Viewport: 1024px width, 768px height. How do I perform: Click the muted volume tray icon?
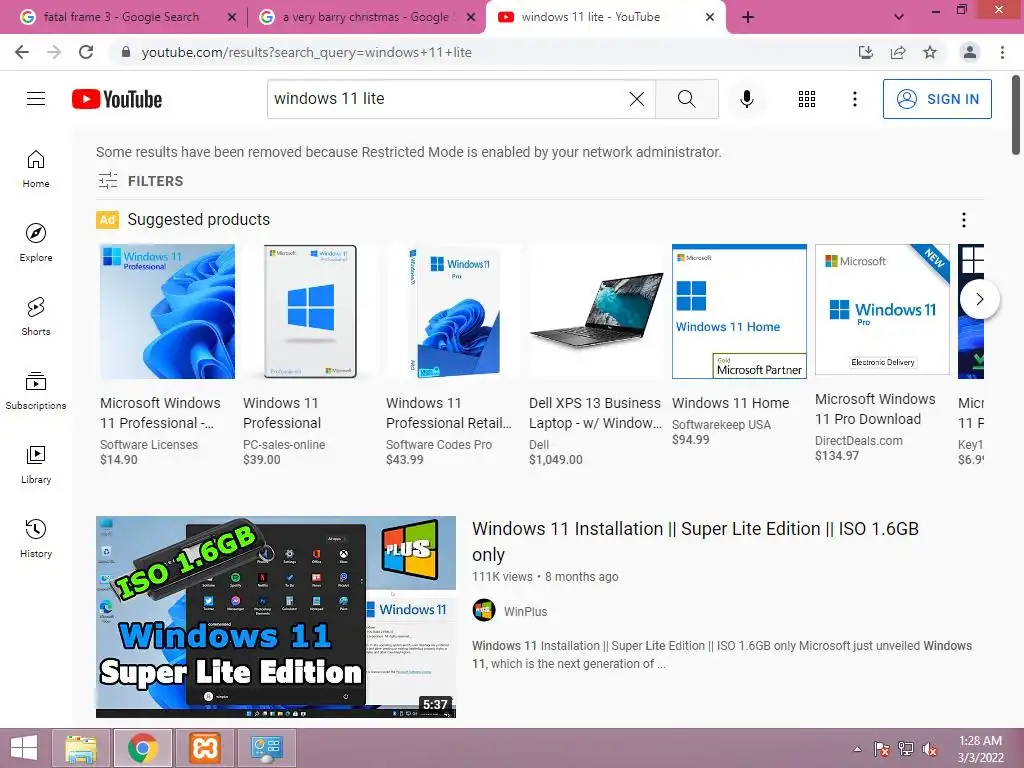pos(930,749)
